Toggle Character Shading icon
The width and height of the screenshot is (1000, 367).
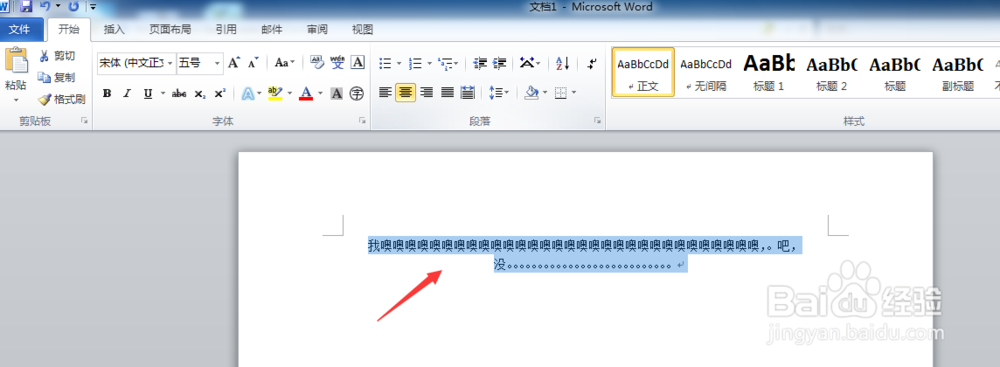pos(337,94)
